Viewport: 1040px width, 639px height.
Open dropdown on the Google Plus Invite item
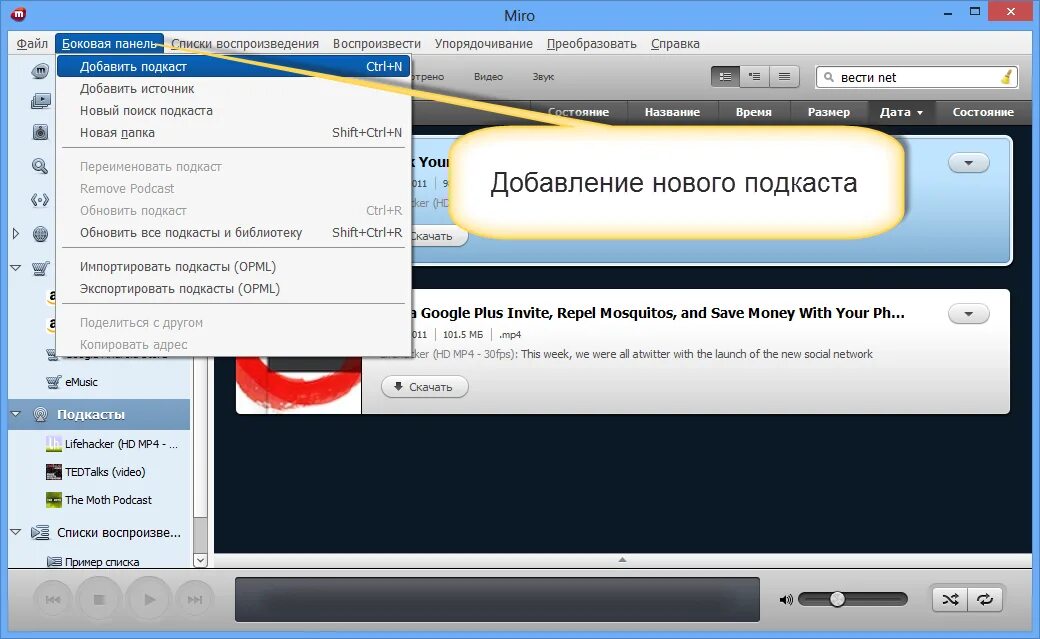(x=968, y=314)
